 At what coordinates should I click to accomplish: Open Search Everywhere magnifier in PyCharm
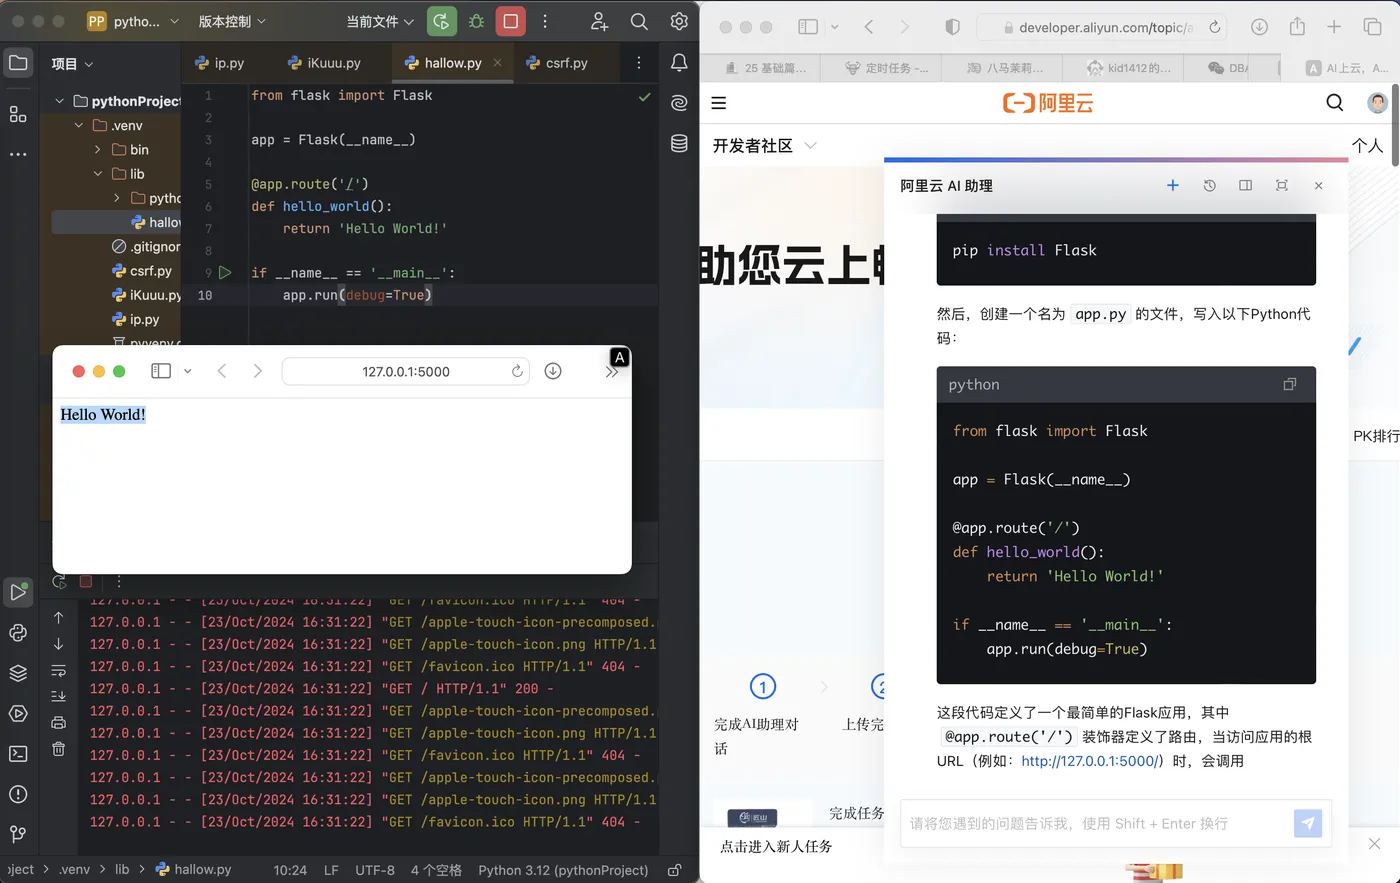(639, 21)
